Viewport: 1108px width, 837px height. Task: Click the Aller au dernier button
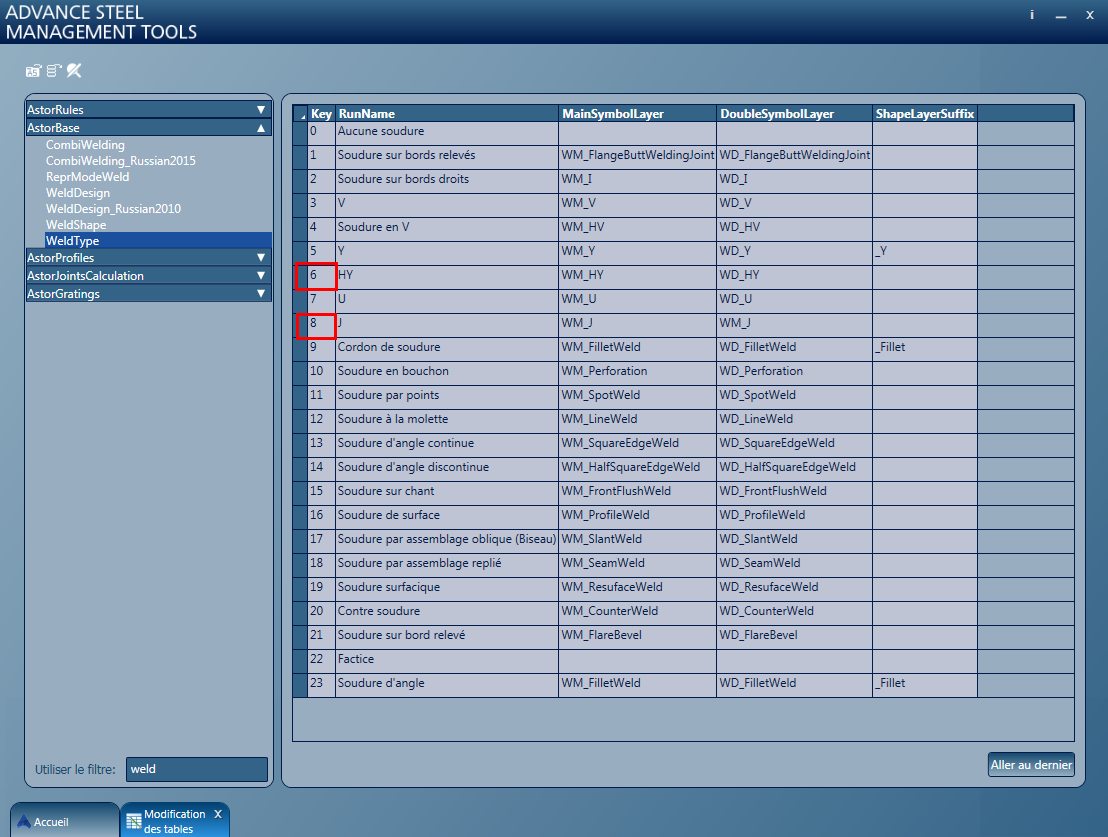click(x=1031, y=765)
